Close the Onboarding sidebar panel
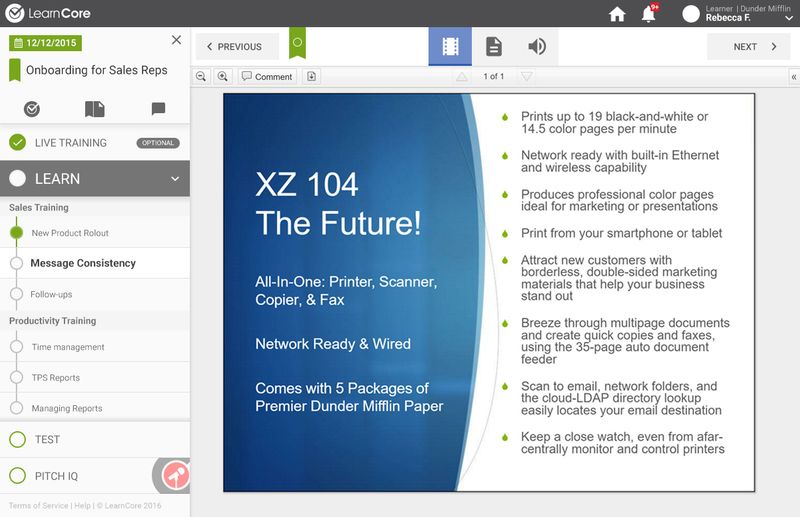The width and height of the screenshot is (800, 517). point(177,40)
